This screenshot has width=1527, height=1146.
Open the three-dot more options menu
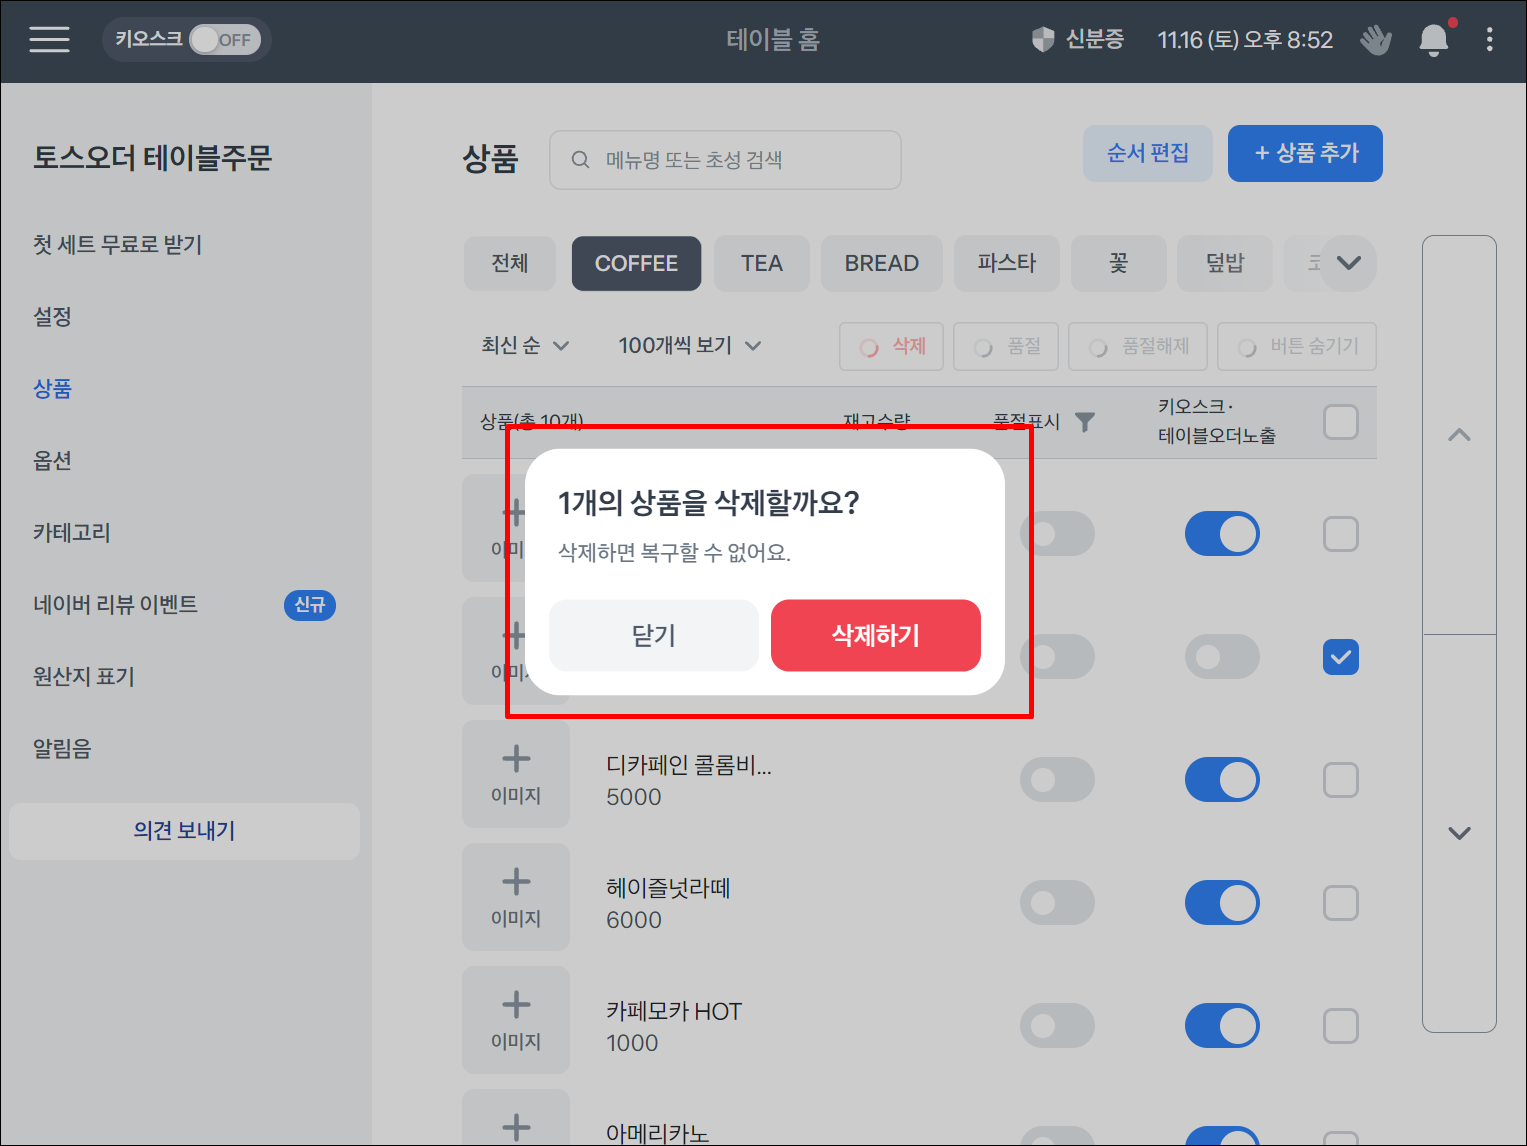(1489, 40)
